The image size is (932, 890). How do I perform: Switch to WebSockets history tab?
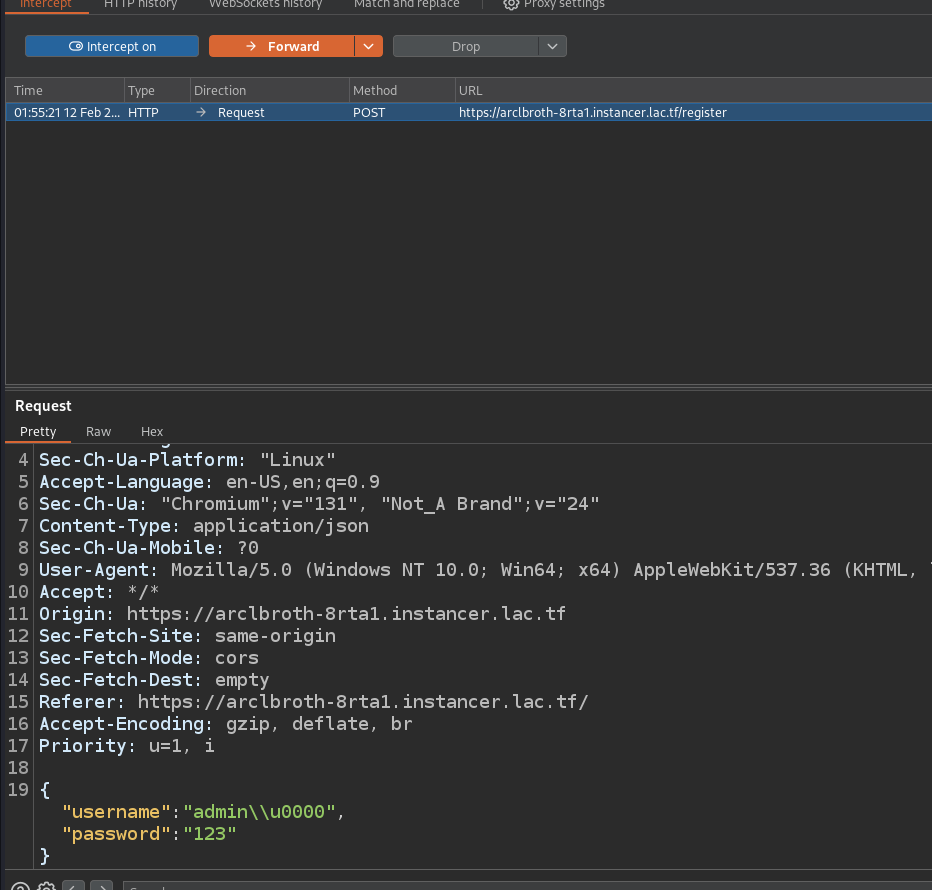coord(265,4)
